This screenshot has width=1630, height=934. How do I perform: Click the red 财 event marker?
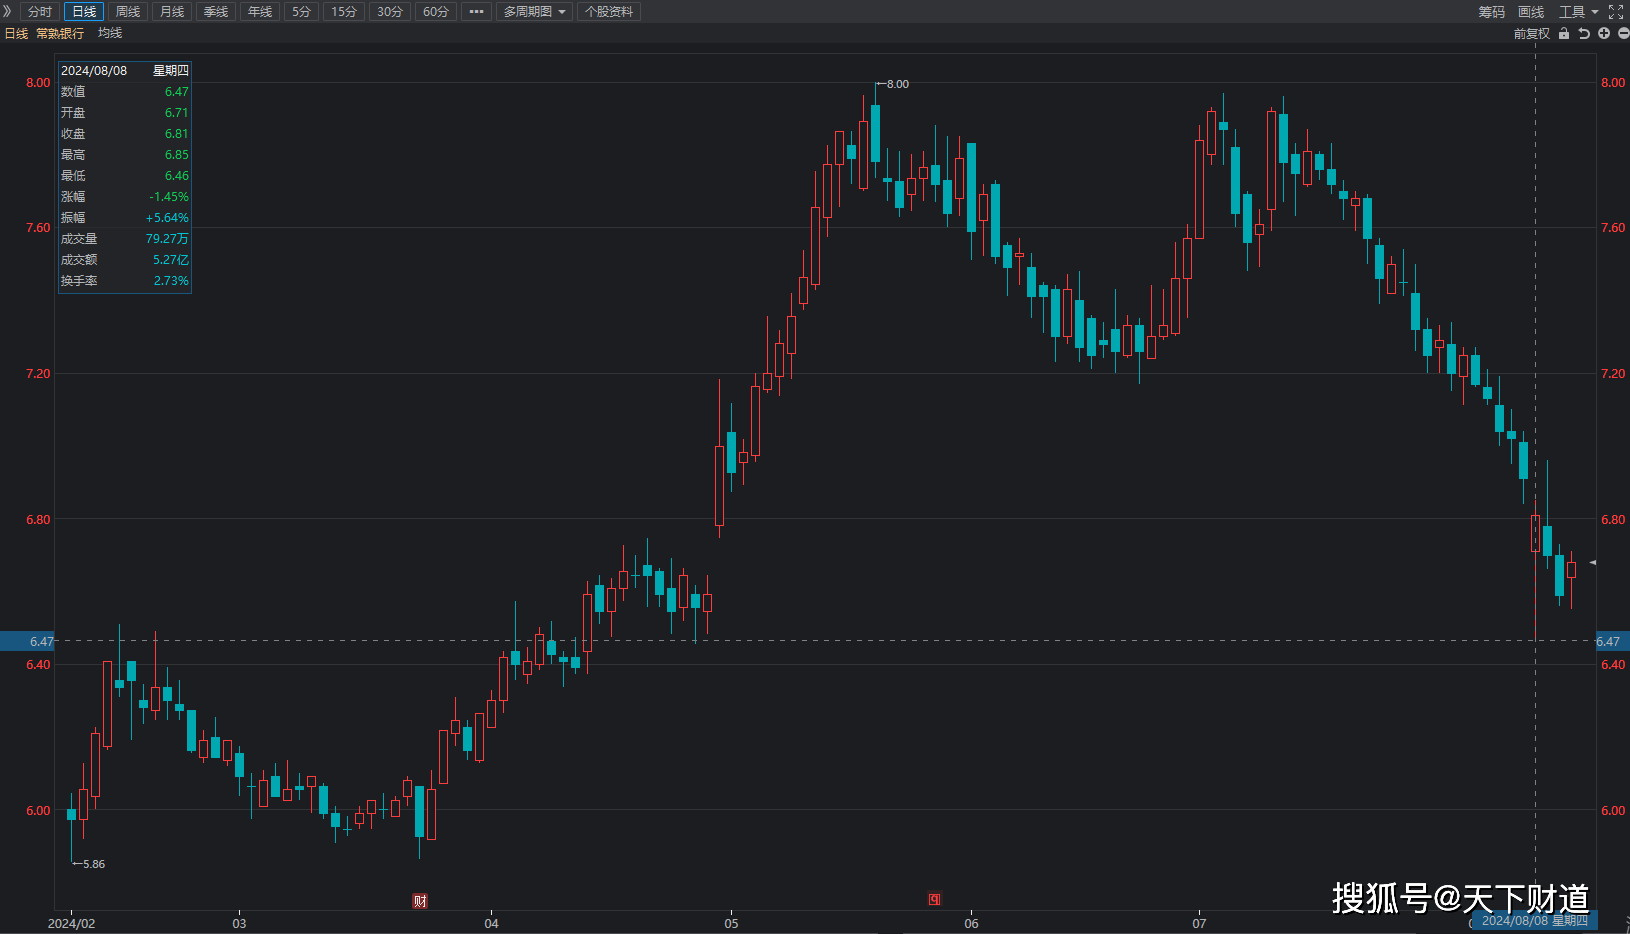click(x=420, y=901)
